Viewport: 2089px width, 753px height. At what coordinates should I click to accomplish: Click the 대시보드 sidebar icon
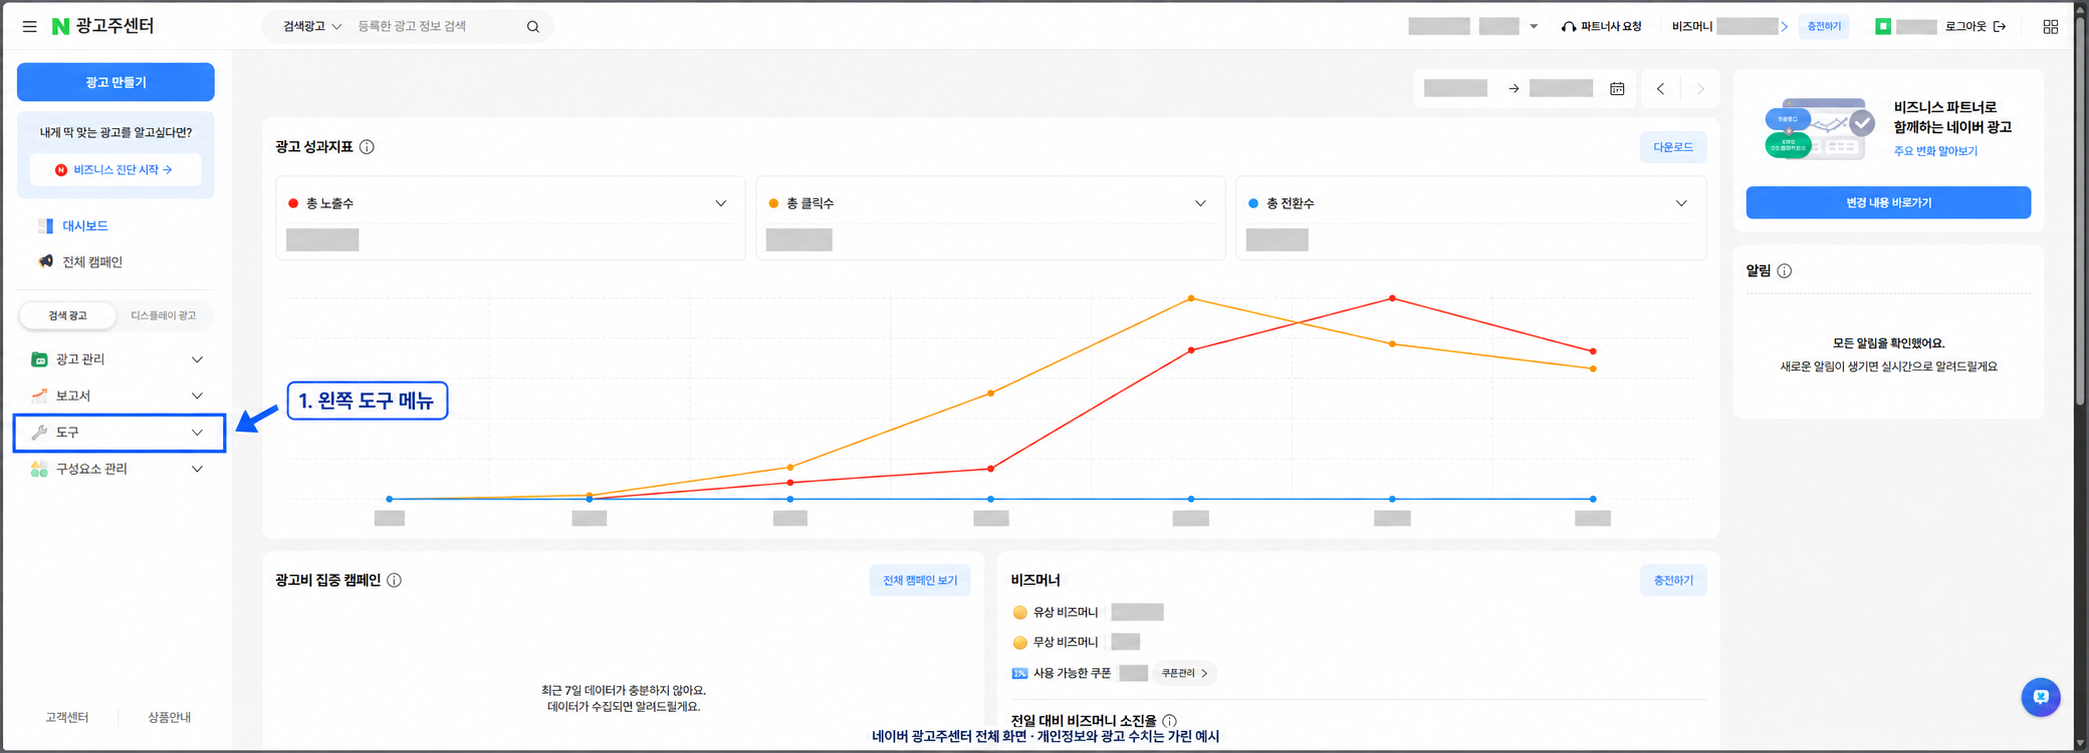pyautogui.click(x=45, y=226)
